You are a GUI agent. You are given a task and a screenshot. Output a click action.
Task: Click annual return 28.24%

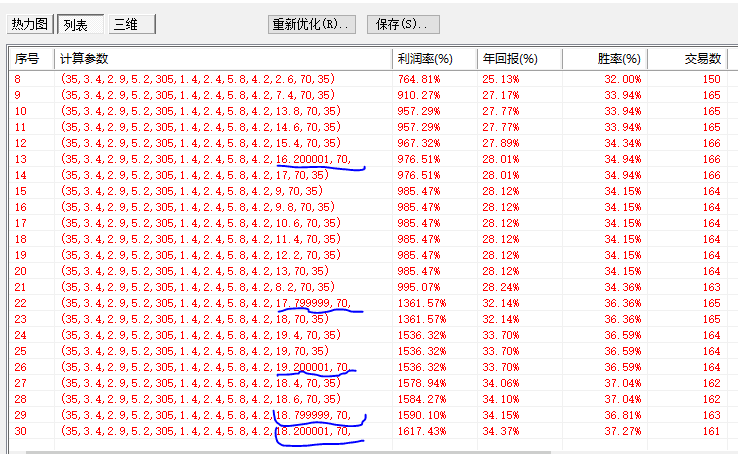501,287
